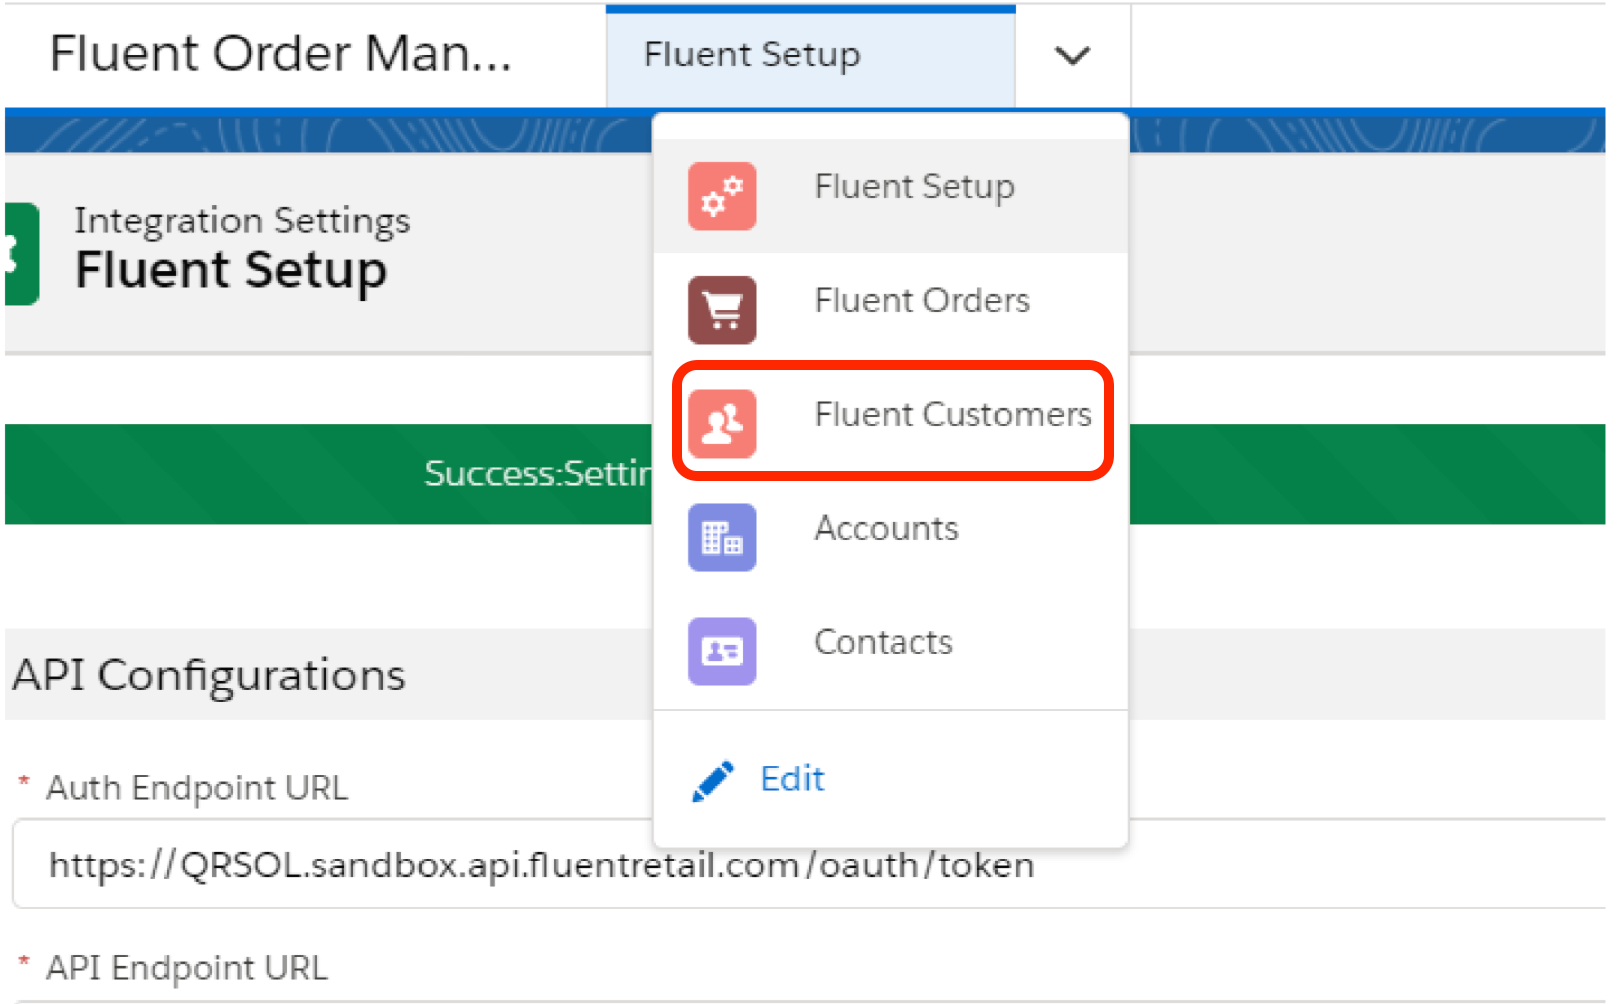The height and width of the screenshot is (1004, 1618).
Task: Open Contacts from the navigation menu
Action: click(x=882, y=643)
